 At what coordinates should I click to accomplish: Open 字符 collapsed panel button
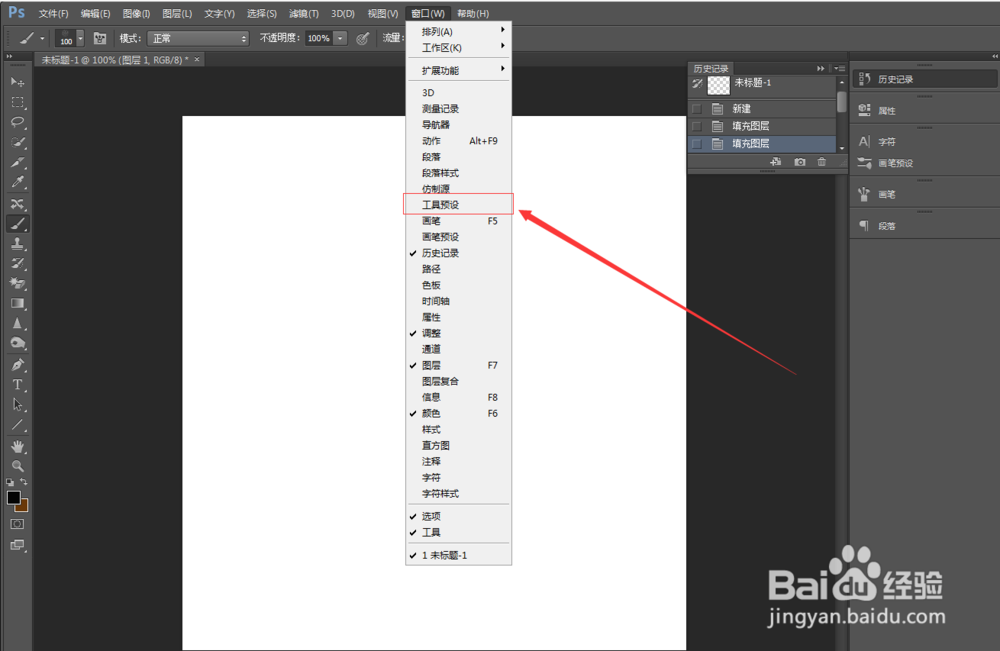click(925, 142)
